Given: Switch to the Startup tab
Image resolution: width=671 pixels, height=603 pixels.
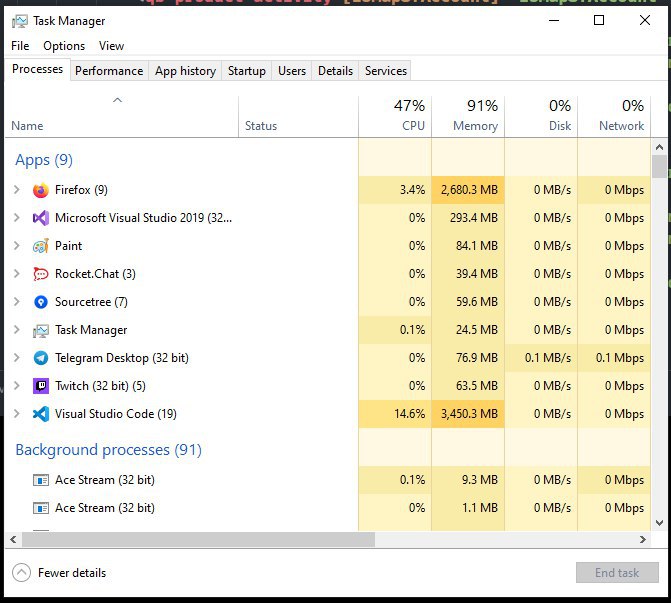Looking at the screenshot, I should 246,71.
